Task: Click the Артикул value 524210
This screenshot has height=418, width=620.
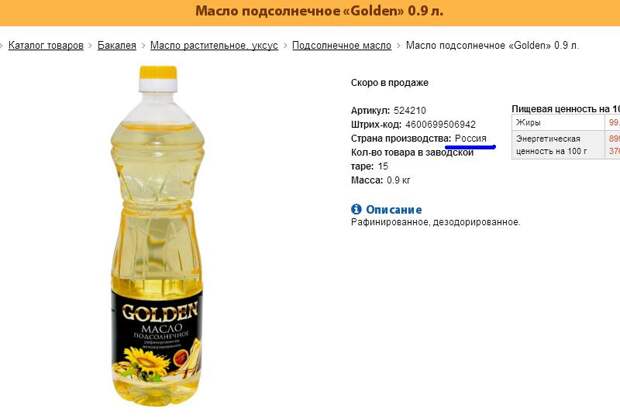Action: (x=410, y=111)
